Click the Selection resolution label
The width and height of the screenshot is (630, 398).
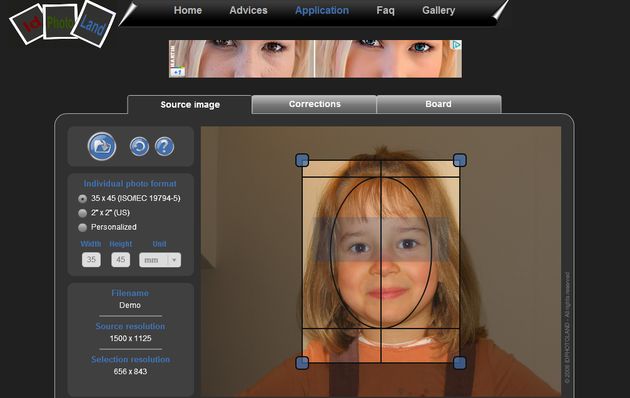(130, 359)
